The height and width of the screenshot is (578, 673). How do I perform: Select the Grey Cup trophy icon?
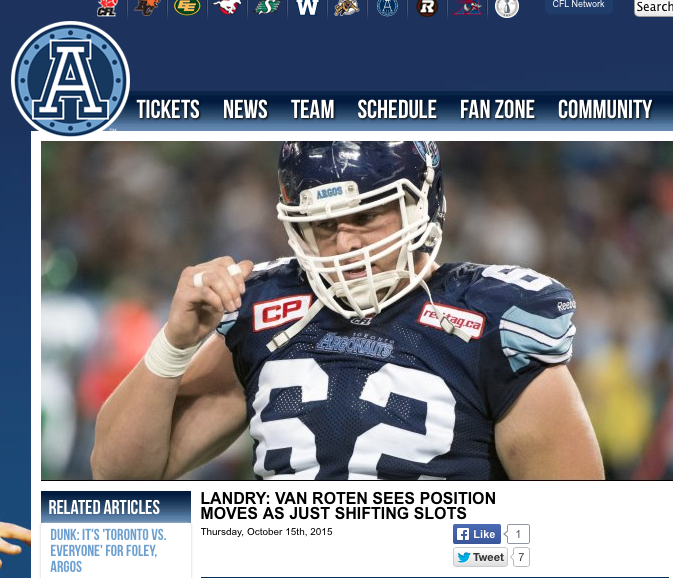pos(507,8)
